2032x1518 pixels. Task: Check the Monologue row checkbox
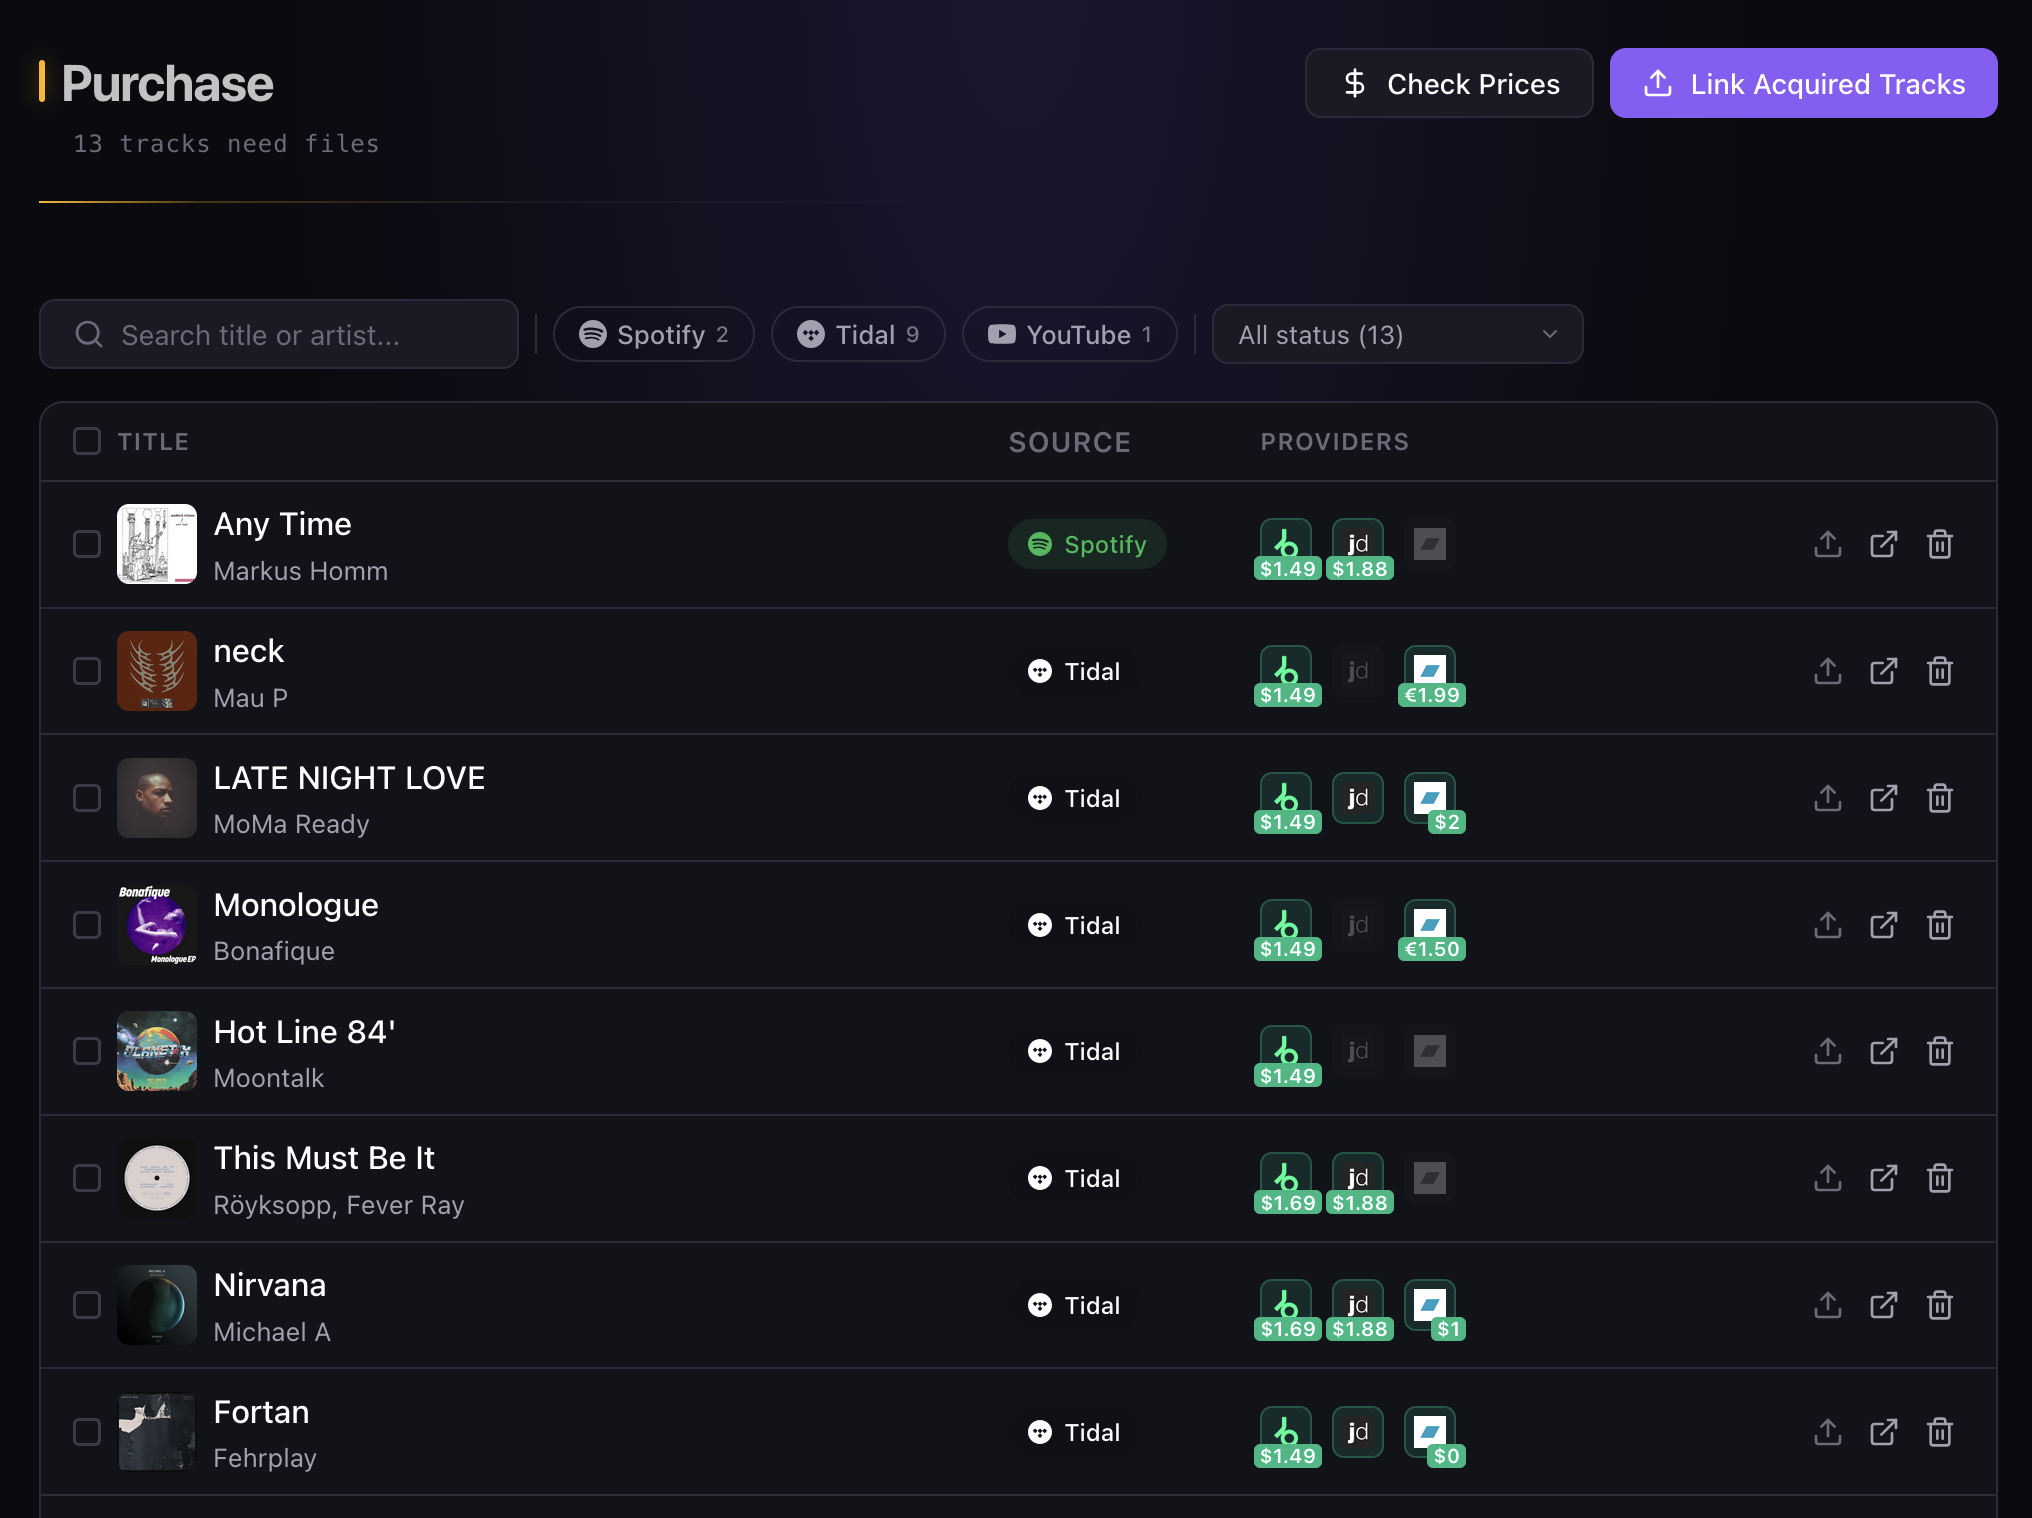pyautogui.click(x=87, y=925)
